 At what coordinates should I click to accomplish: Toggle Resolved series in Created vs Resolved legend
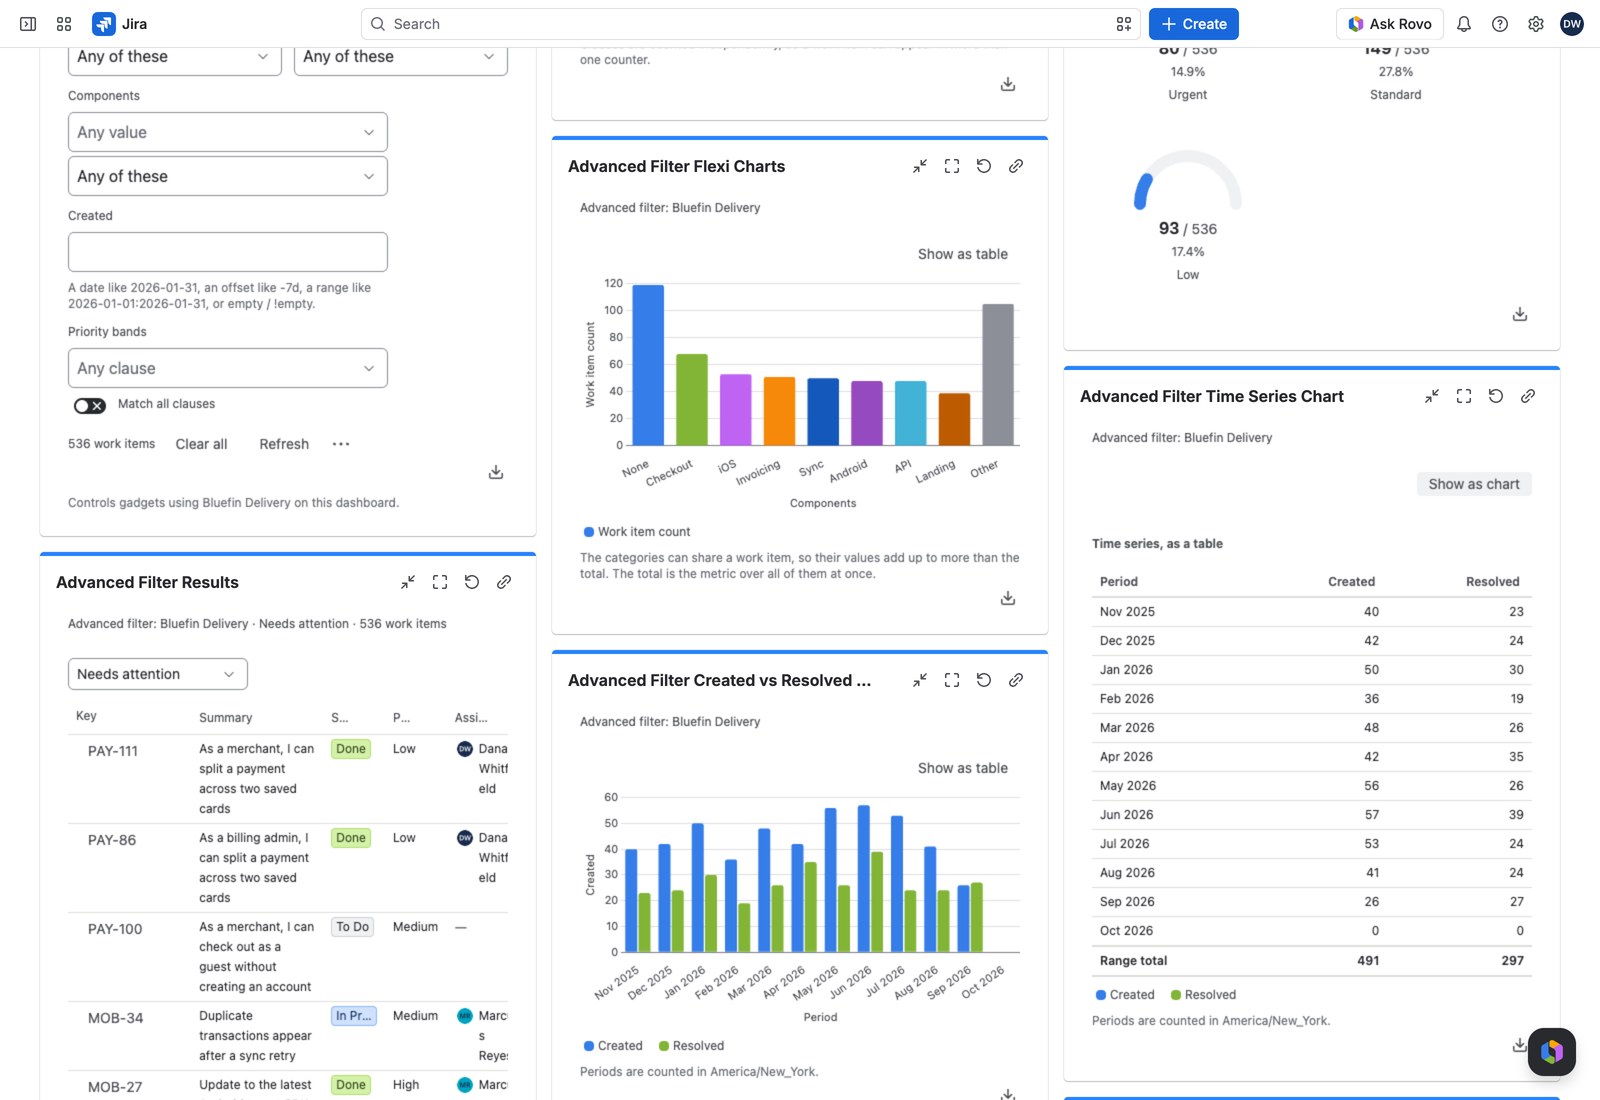point(691,1046)
